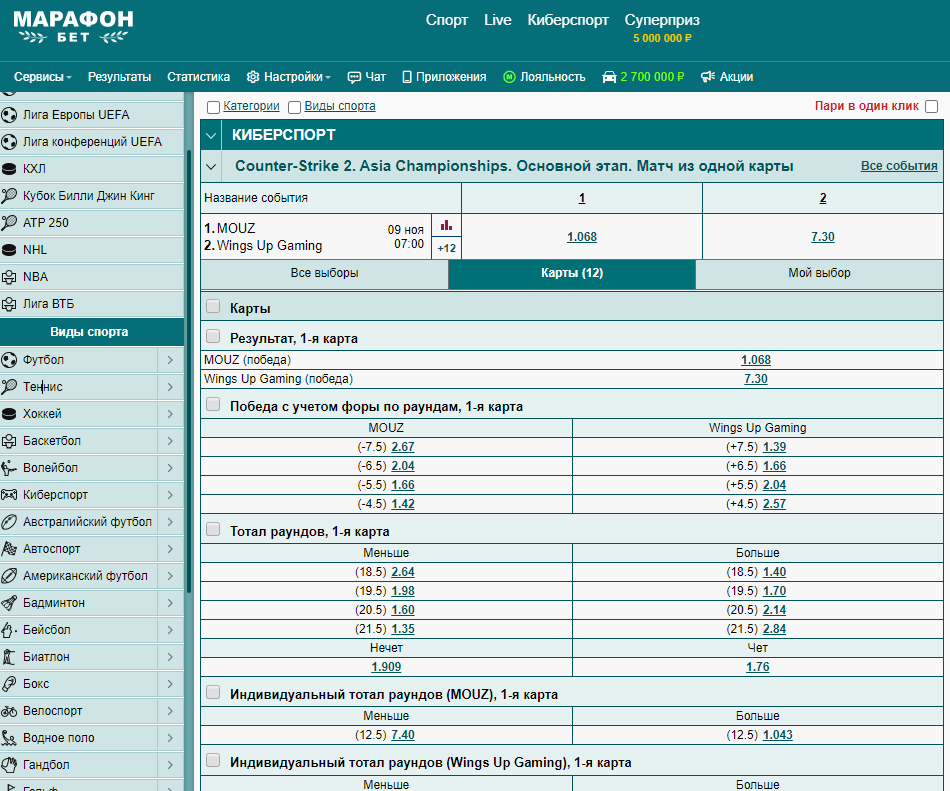This screenshot has height=791, width=950.
Task: Open the Киберспорт top menu
Action: pyautogui.click(x=568, y=20)
